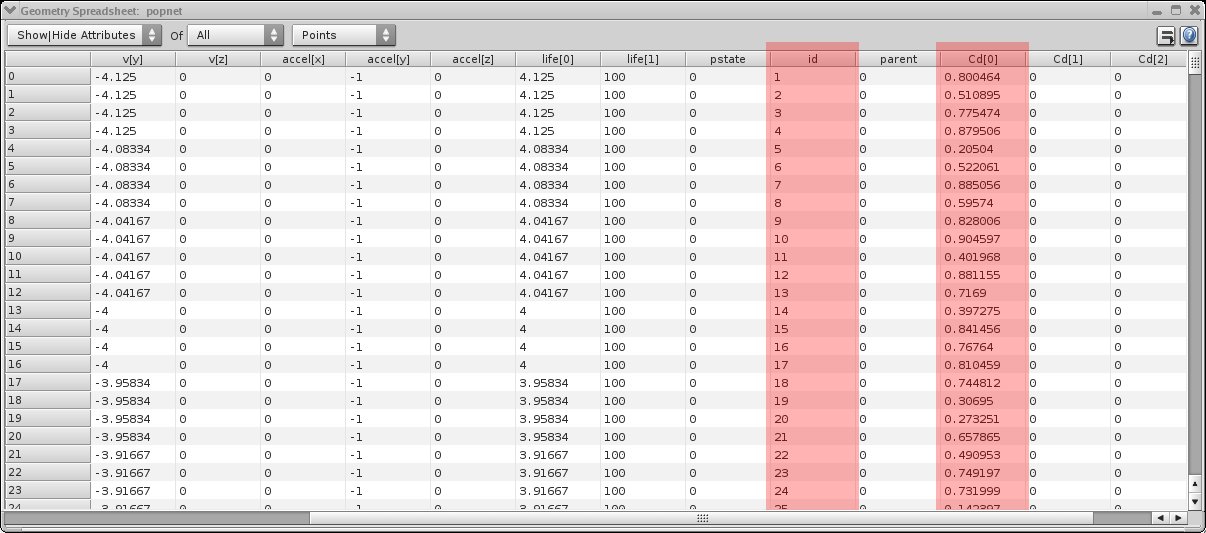This screenshot has height=533, width=1206.
Task: Click the accel[y] column header
Action: 388,59
